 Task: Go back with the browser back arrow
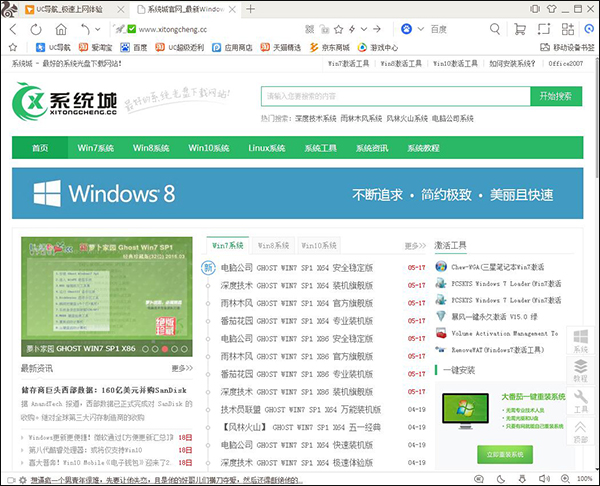pos(13,29)
